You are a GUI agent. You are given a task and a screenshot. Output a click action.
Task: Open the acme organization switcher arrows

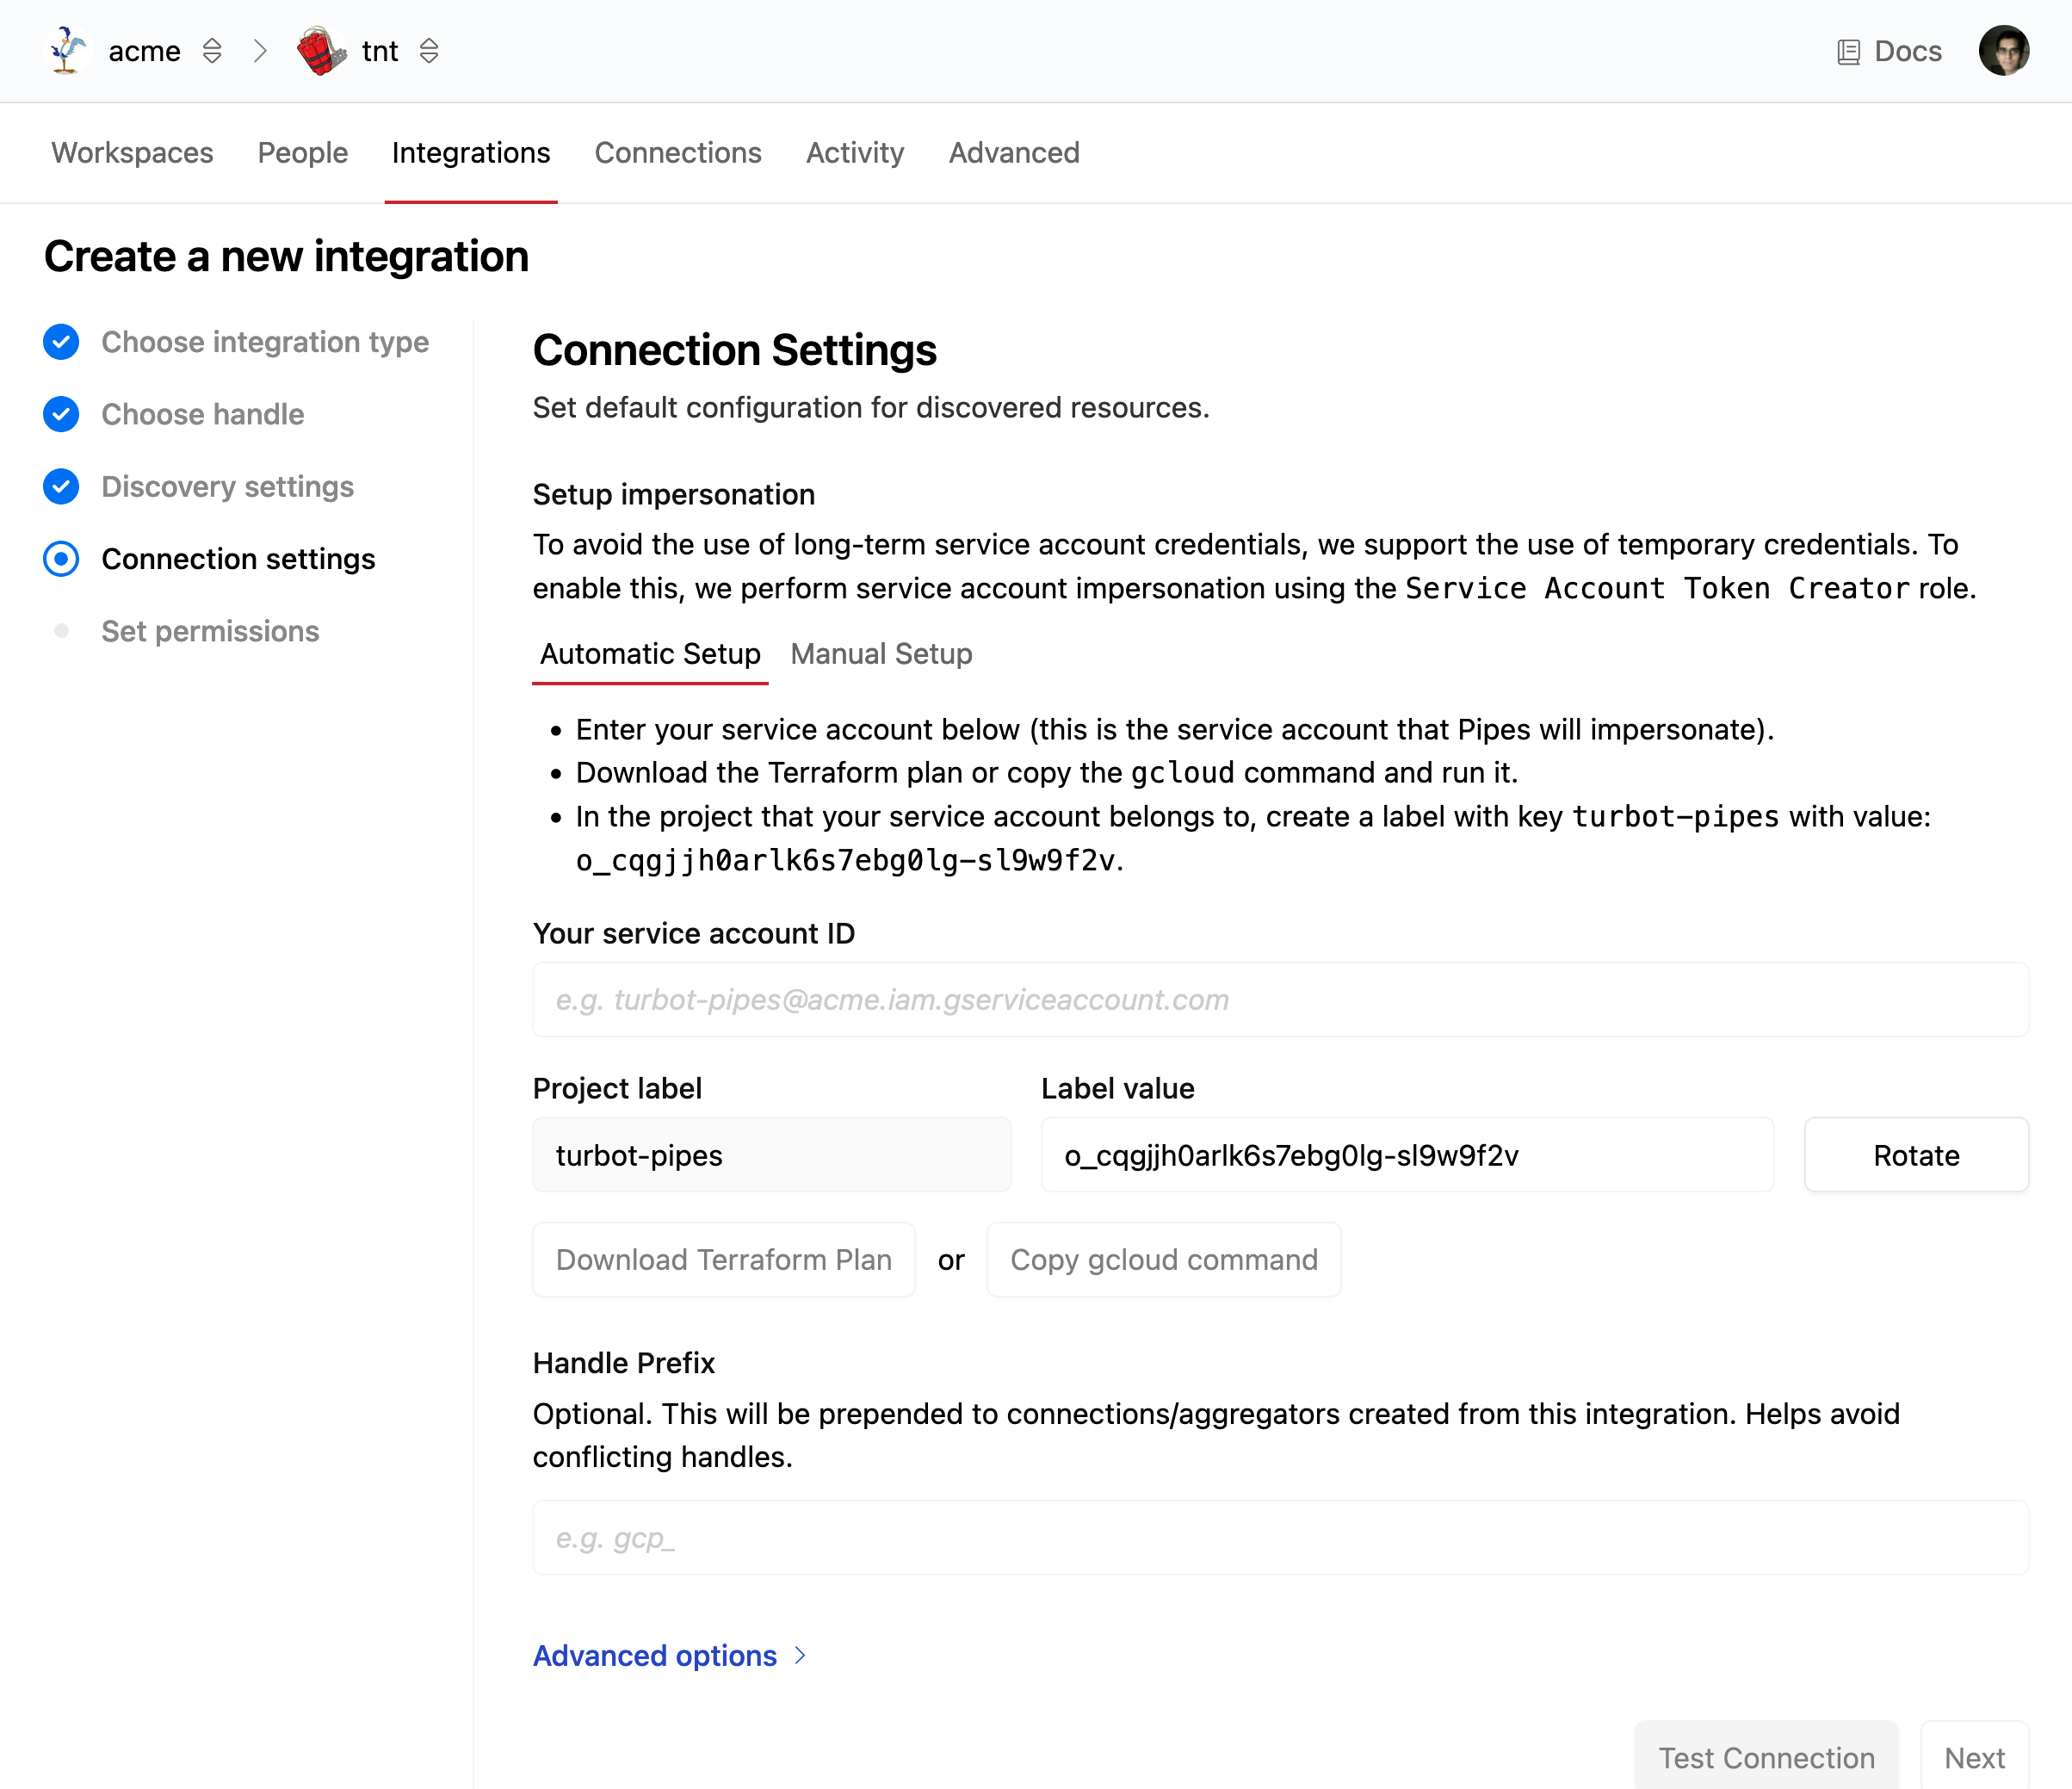coord(212,50)
